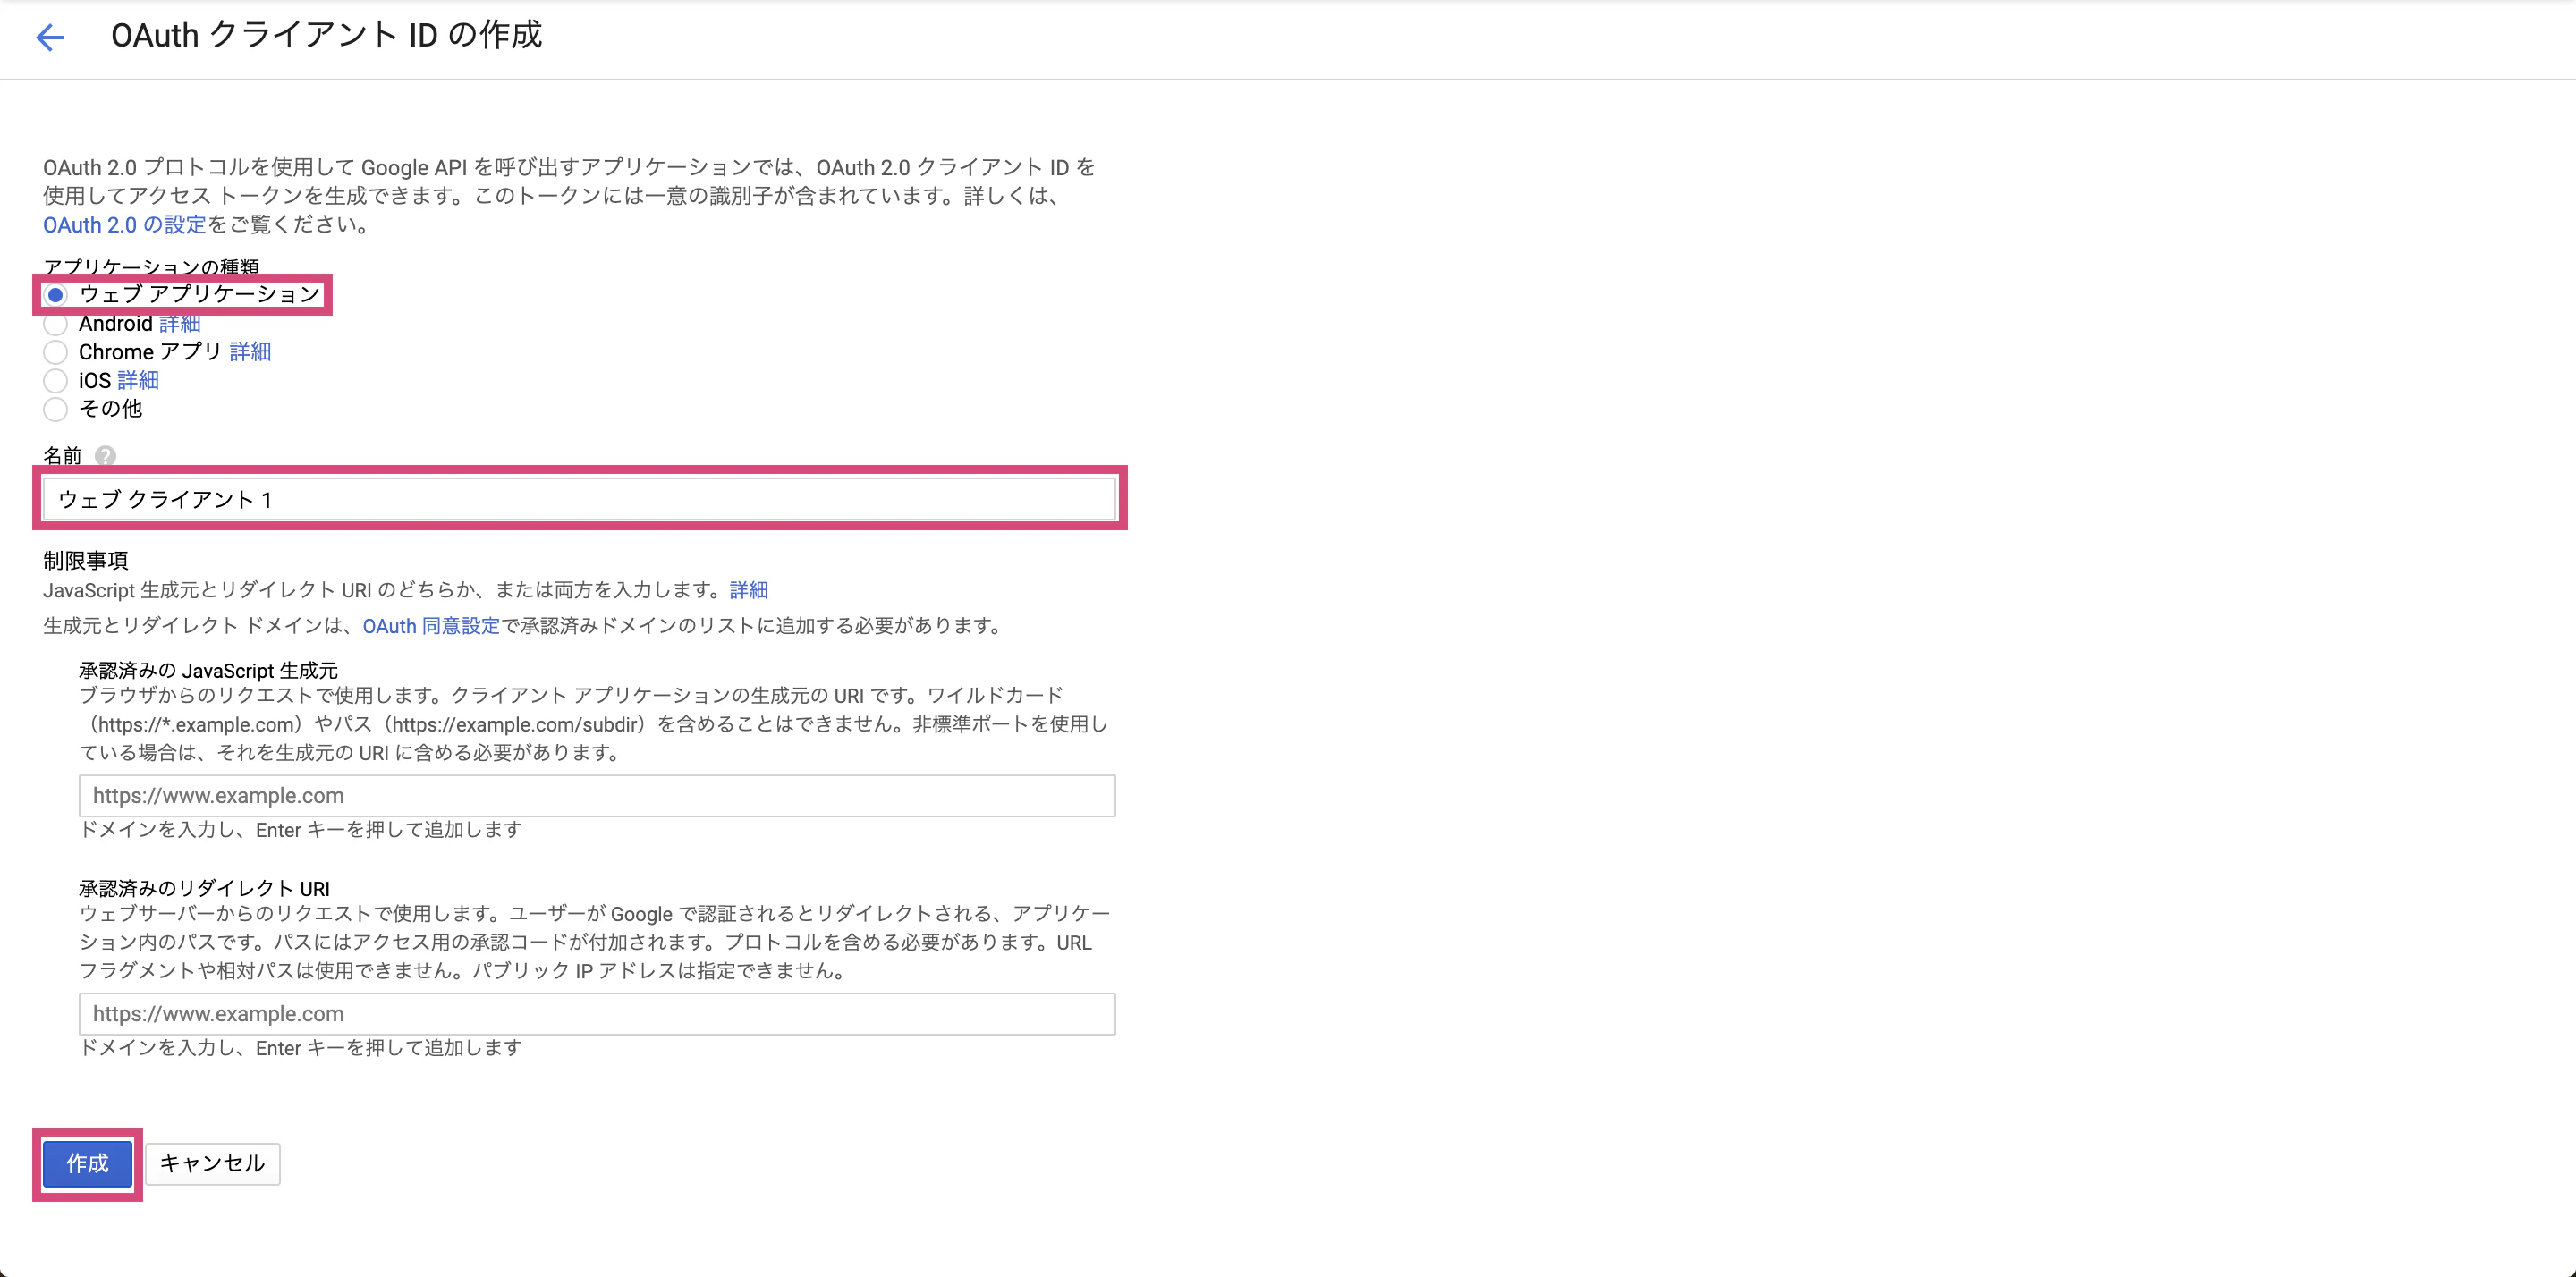Screen dimensions: 2576x1277
Task: Open the 詳細 link beside iOS
Action: (x=138, y=381)
